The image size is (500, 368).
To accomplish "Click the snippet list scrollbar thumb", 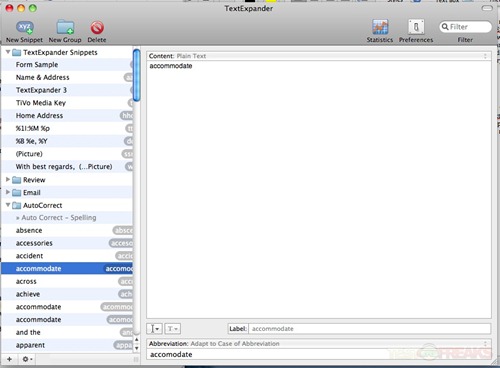I will 136,75.
